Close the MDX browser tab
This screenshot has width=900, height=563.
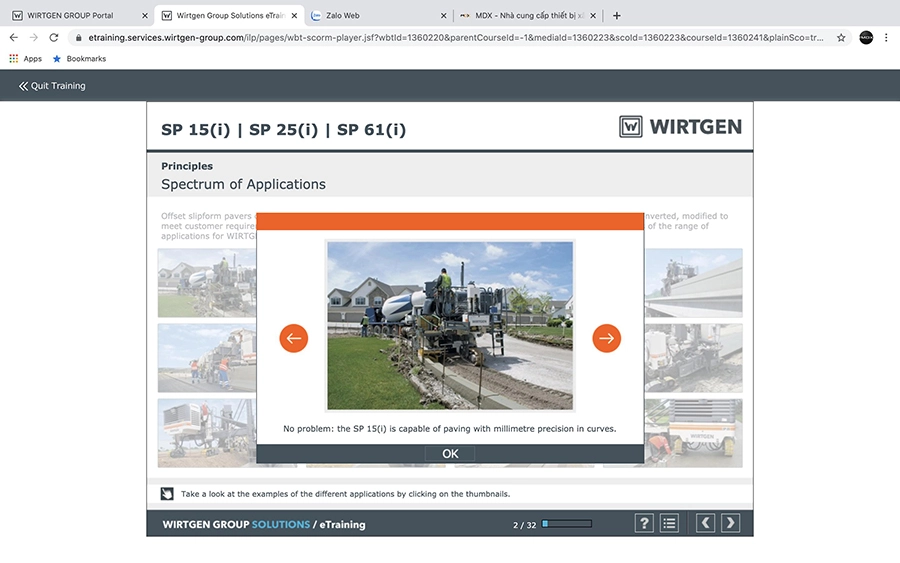(x=594, y=15)
